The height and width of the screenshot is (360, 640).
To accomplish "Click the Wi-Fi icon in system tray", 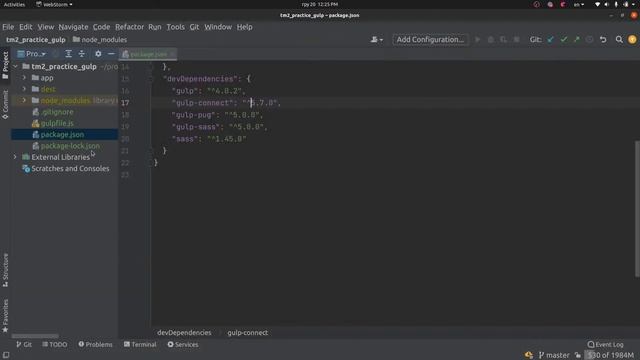I will coord(598,4).
